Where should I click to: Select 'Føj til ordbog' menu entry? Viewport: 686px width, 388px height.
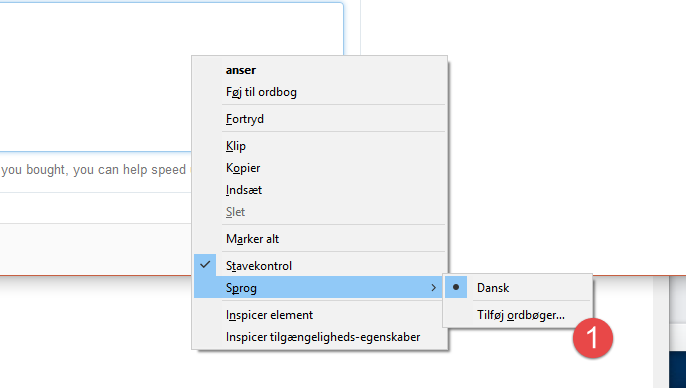coord(320,92)
